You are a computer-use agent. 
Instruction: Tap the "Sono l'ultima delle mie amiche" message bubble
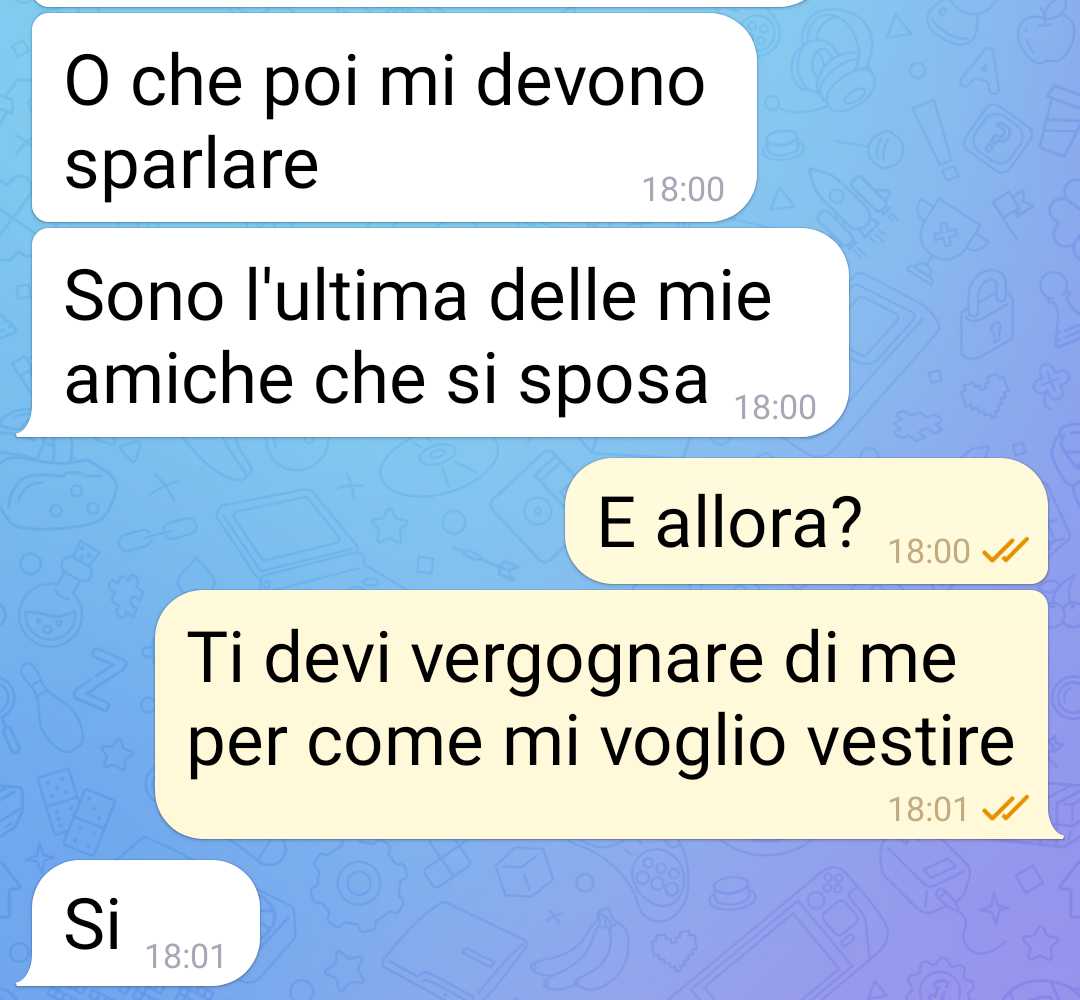point(433,333)
